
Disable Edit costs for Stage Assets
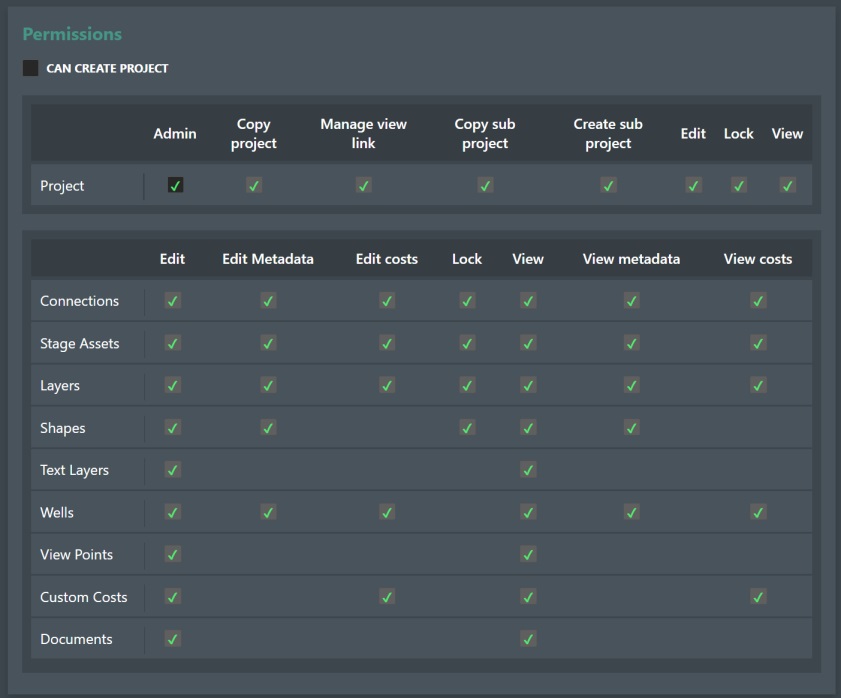coord(387,343)
